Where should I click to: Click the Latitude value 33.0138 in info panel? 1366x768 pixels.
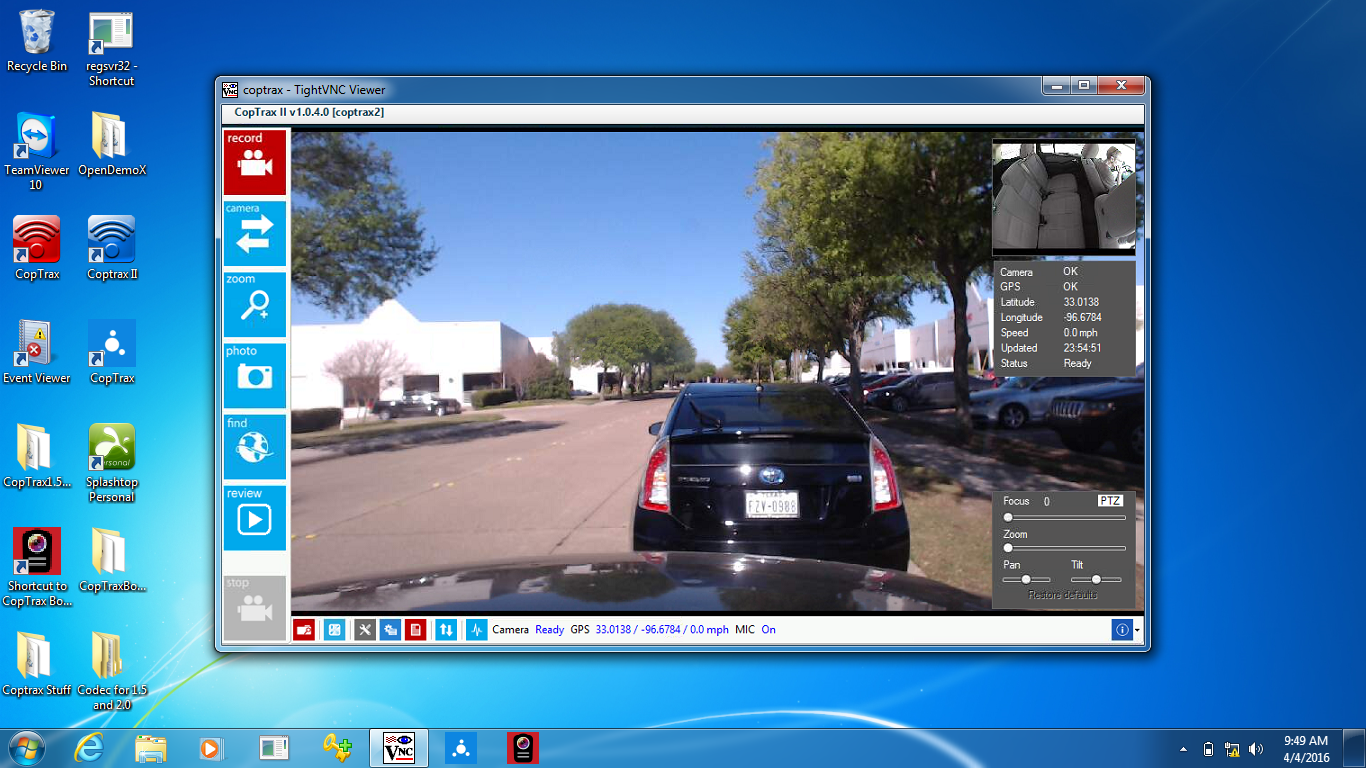pyautogui.click(x=1081, y=302)
